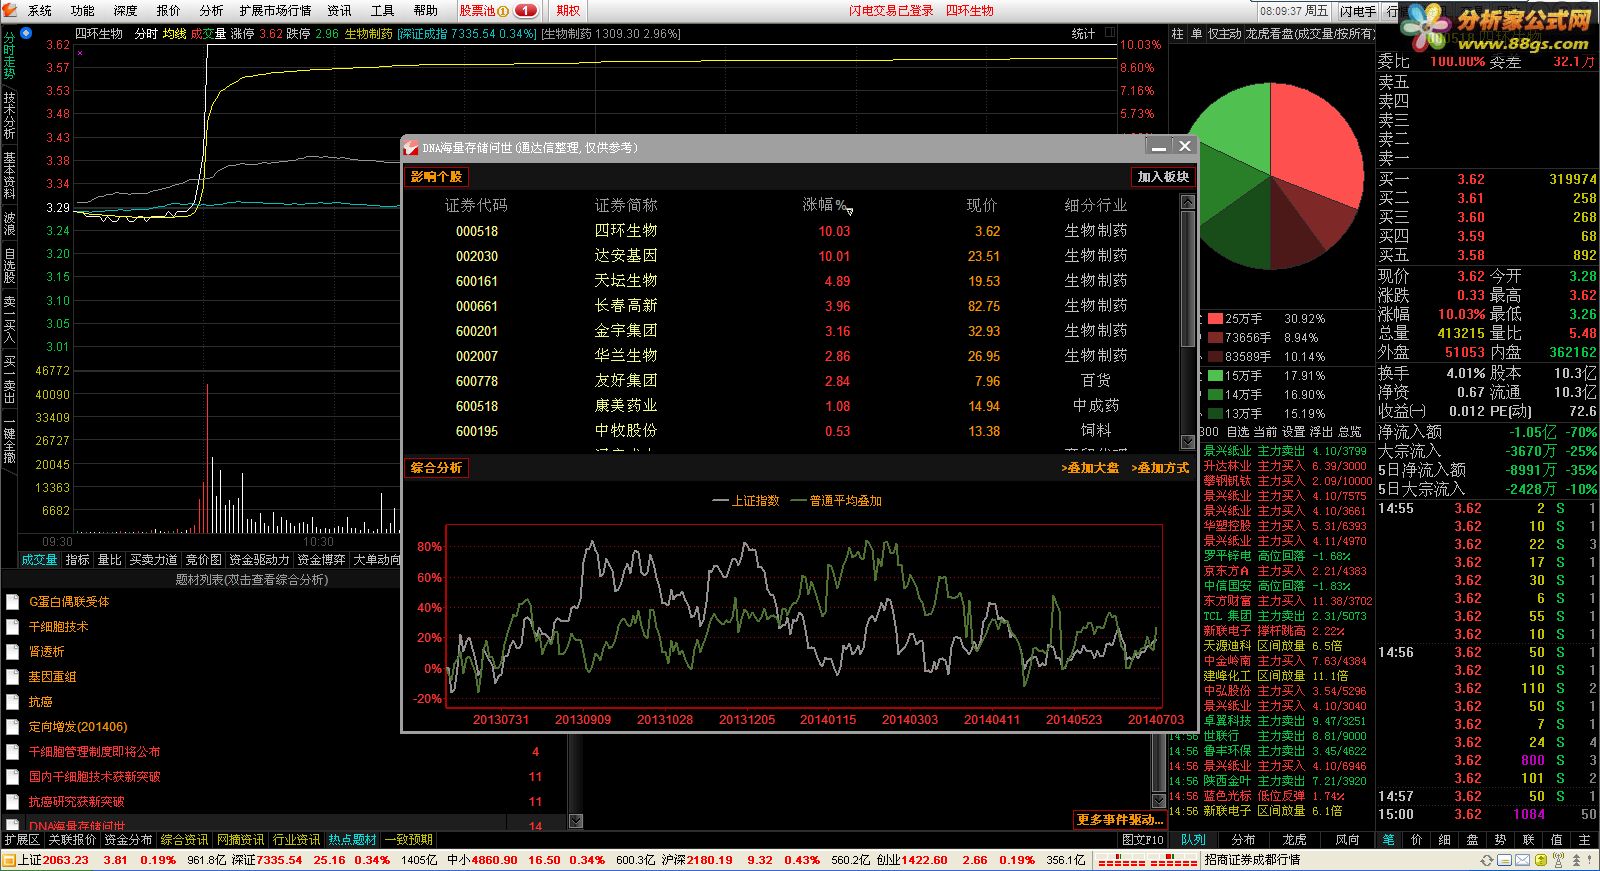Toggle the 单 display mode
This screenshot has width=1600, height=871.
point(1196,33)
